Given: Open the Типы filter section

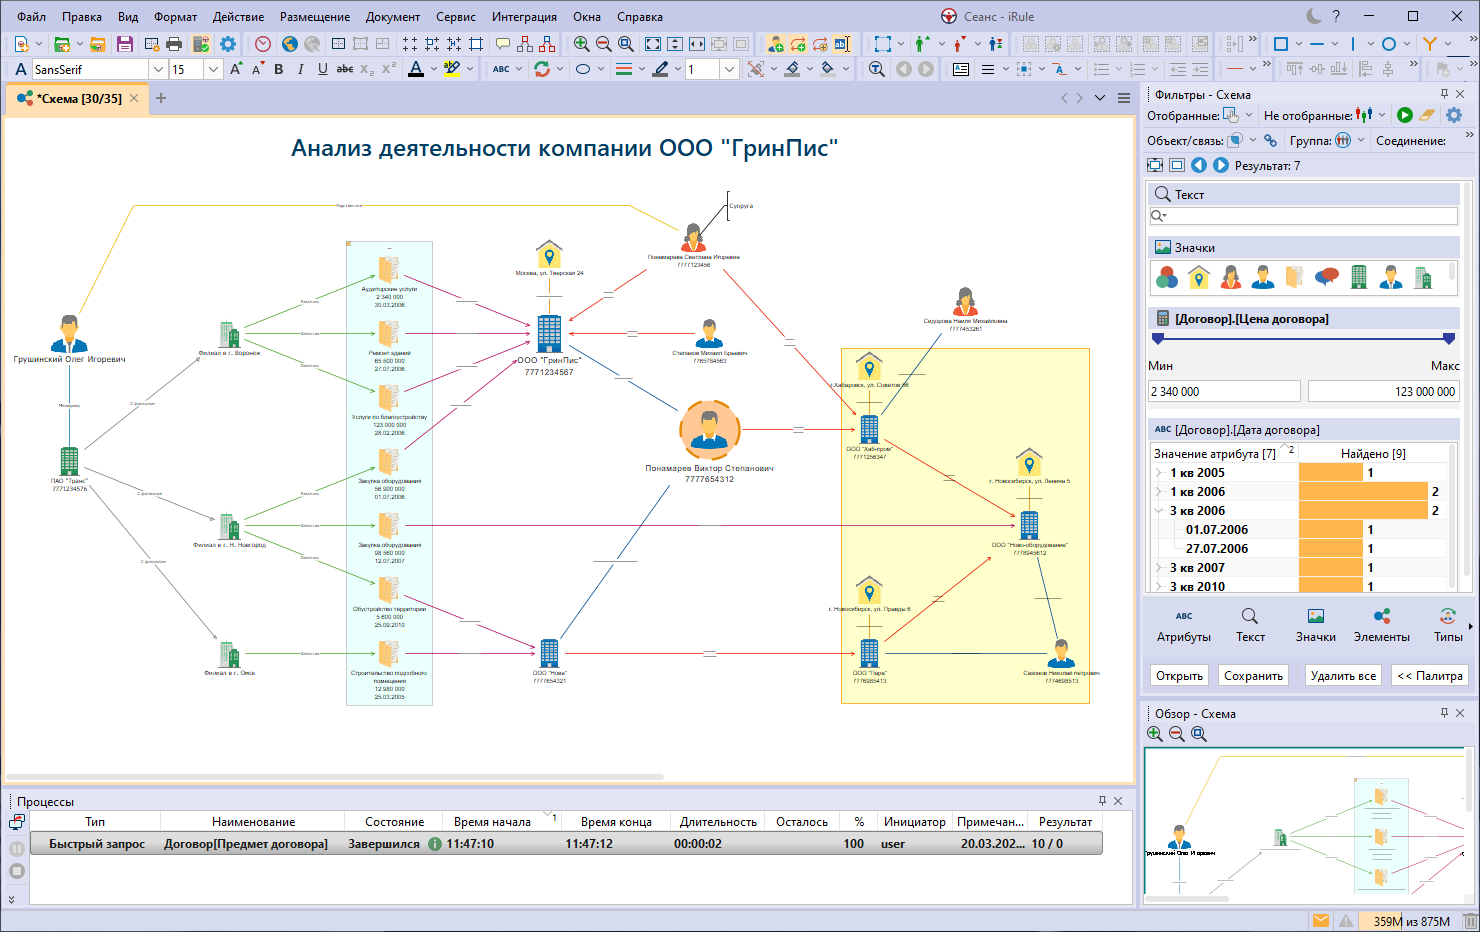Looking at the screenshot, I should pyautogui.click(x=1447, y=625).
